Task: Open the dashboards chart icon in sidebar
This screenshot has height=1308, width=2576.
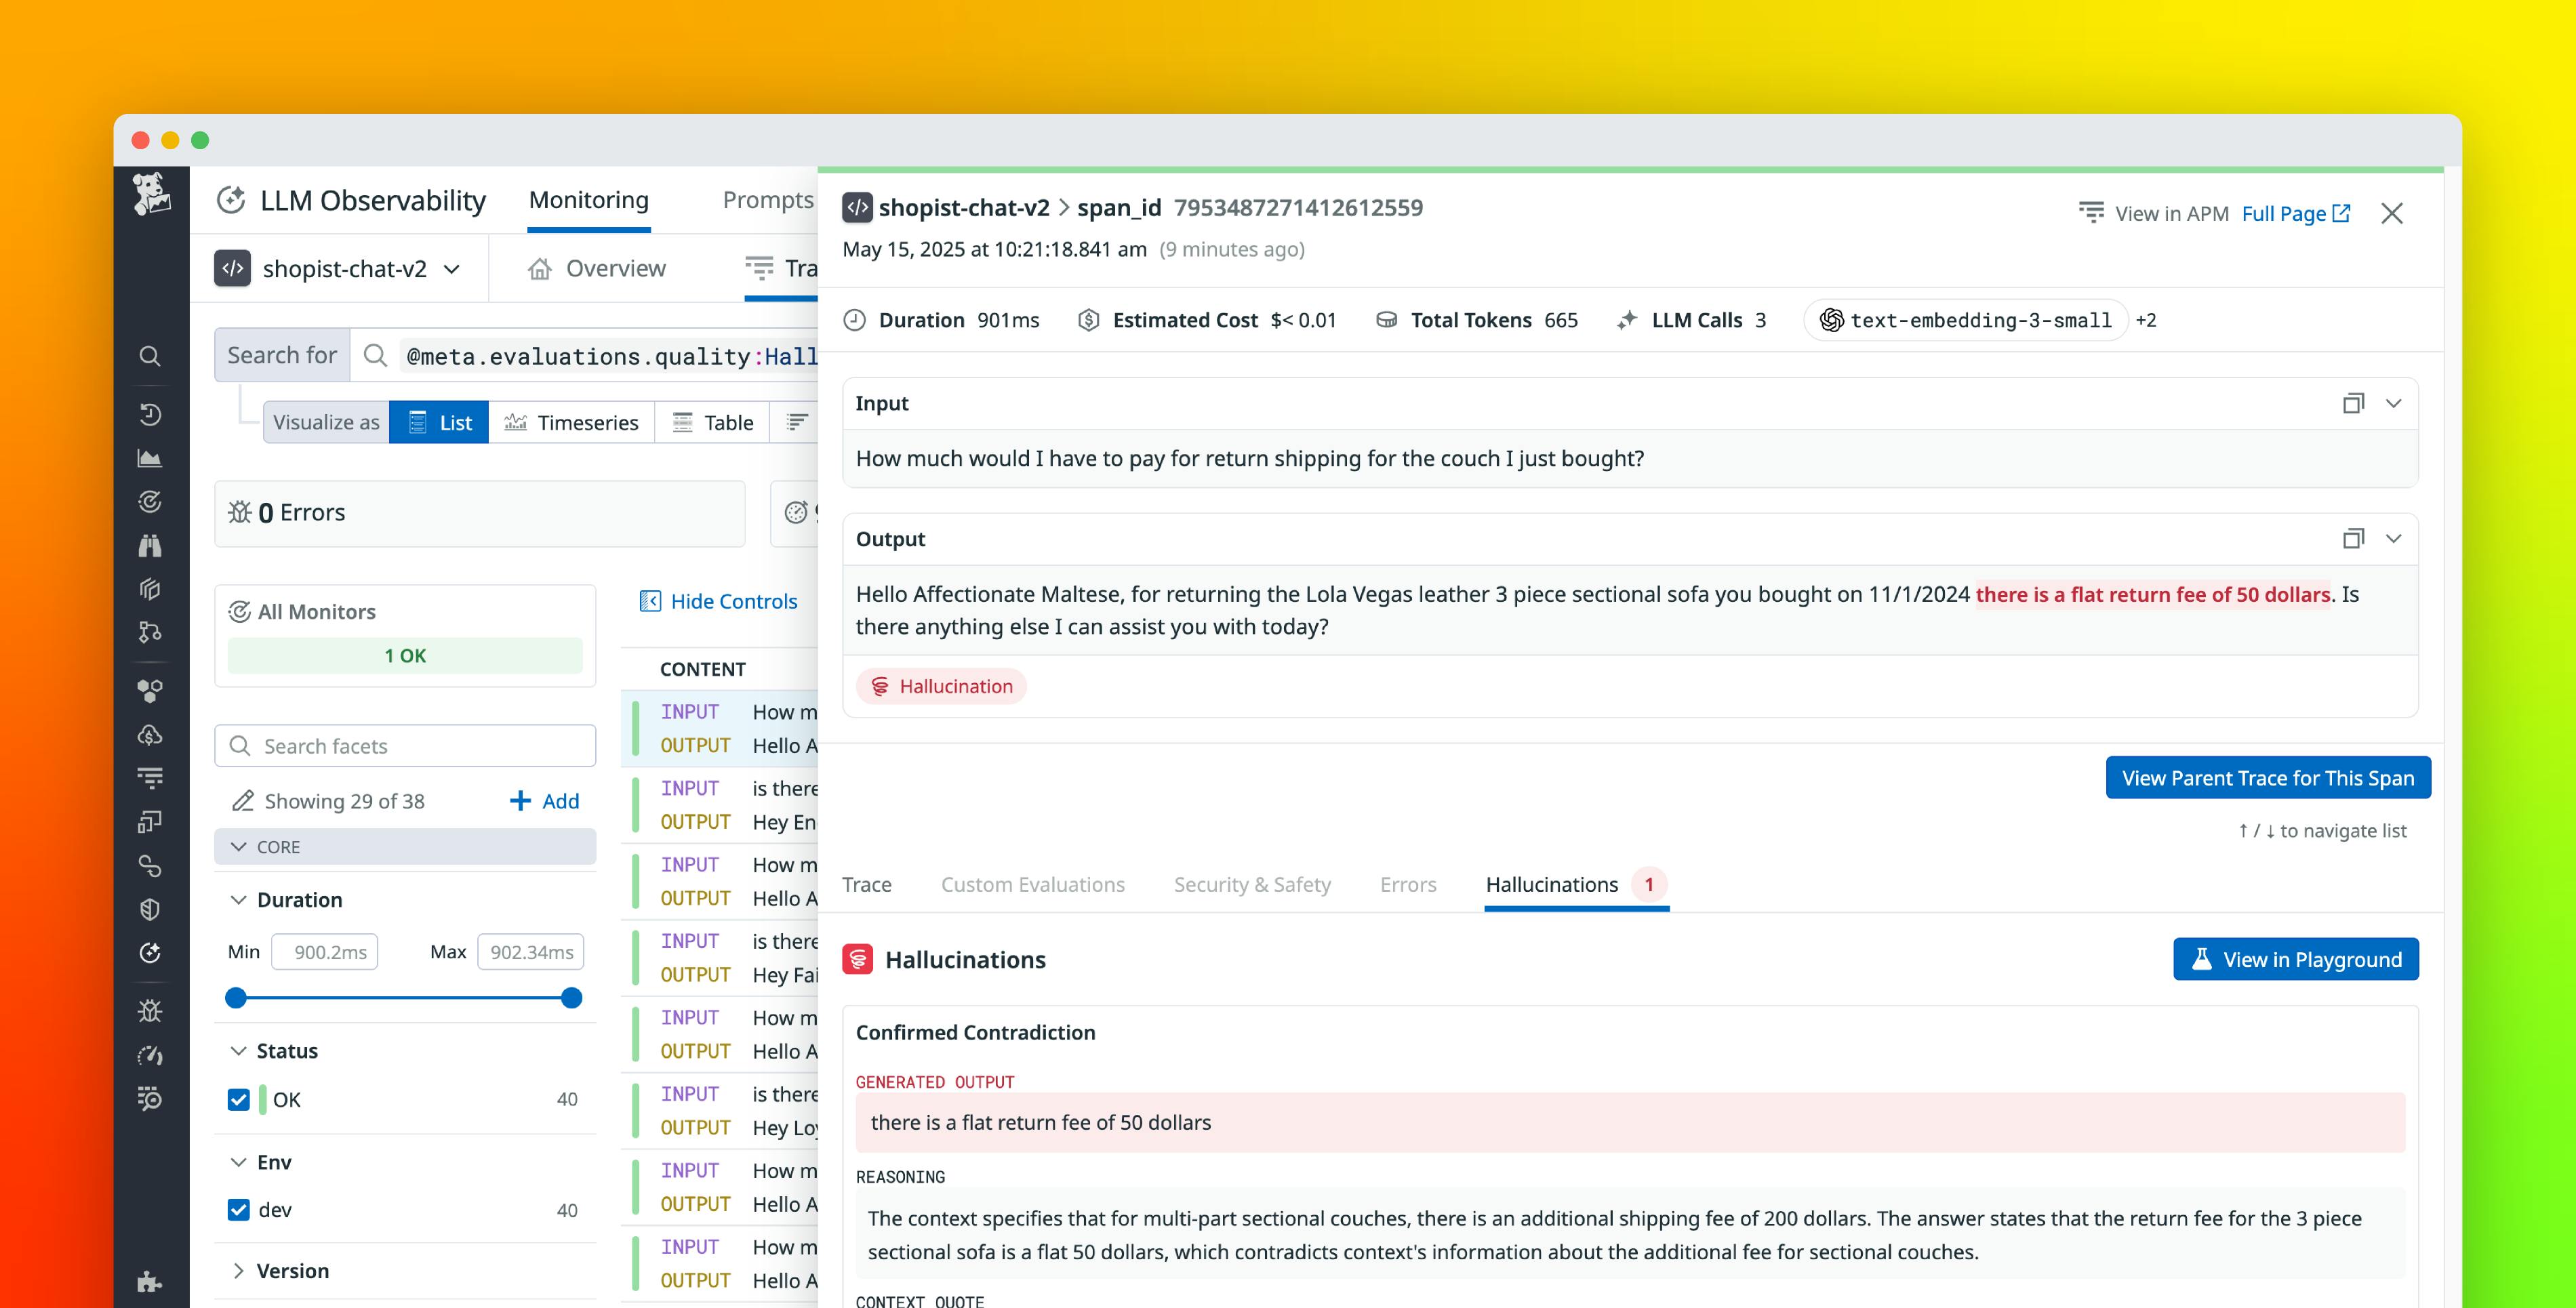Action: pyautogui.click(x=150, y=457)
